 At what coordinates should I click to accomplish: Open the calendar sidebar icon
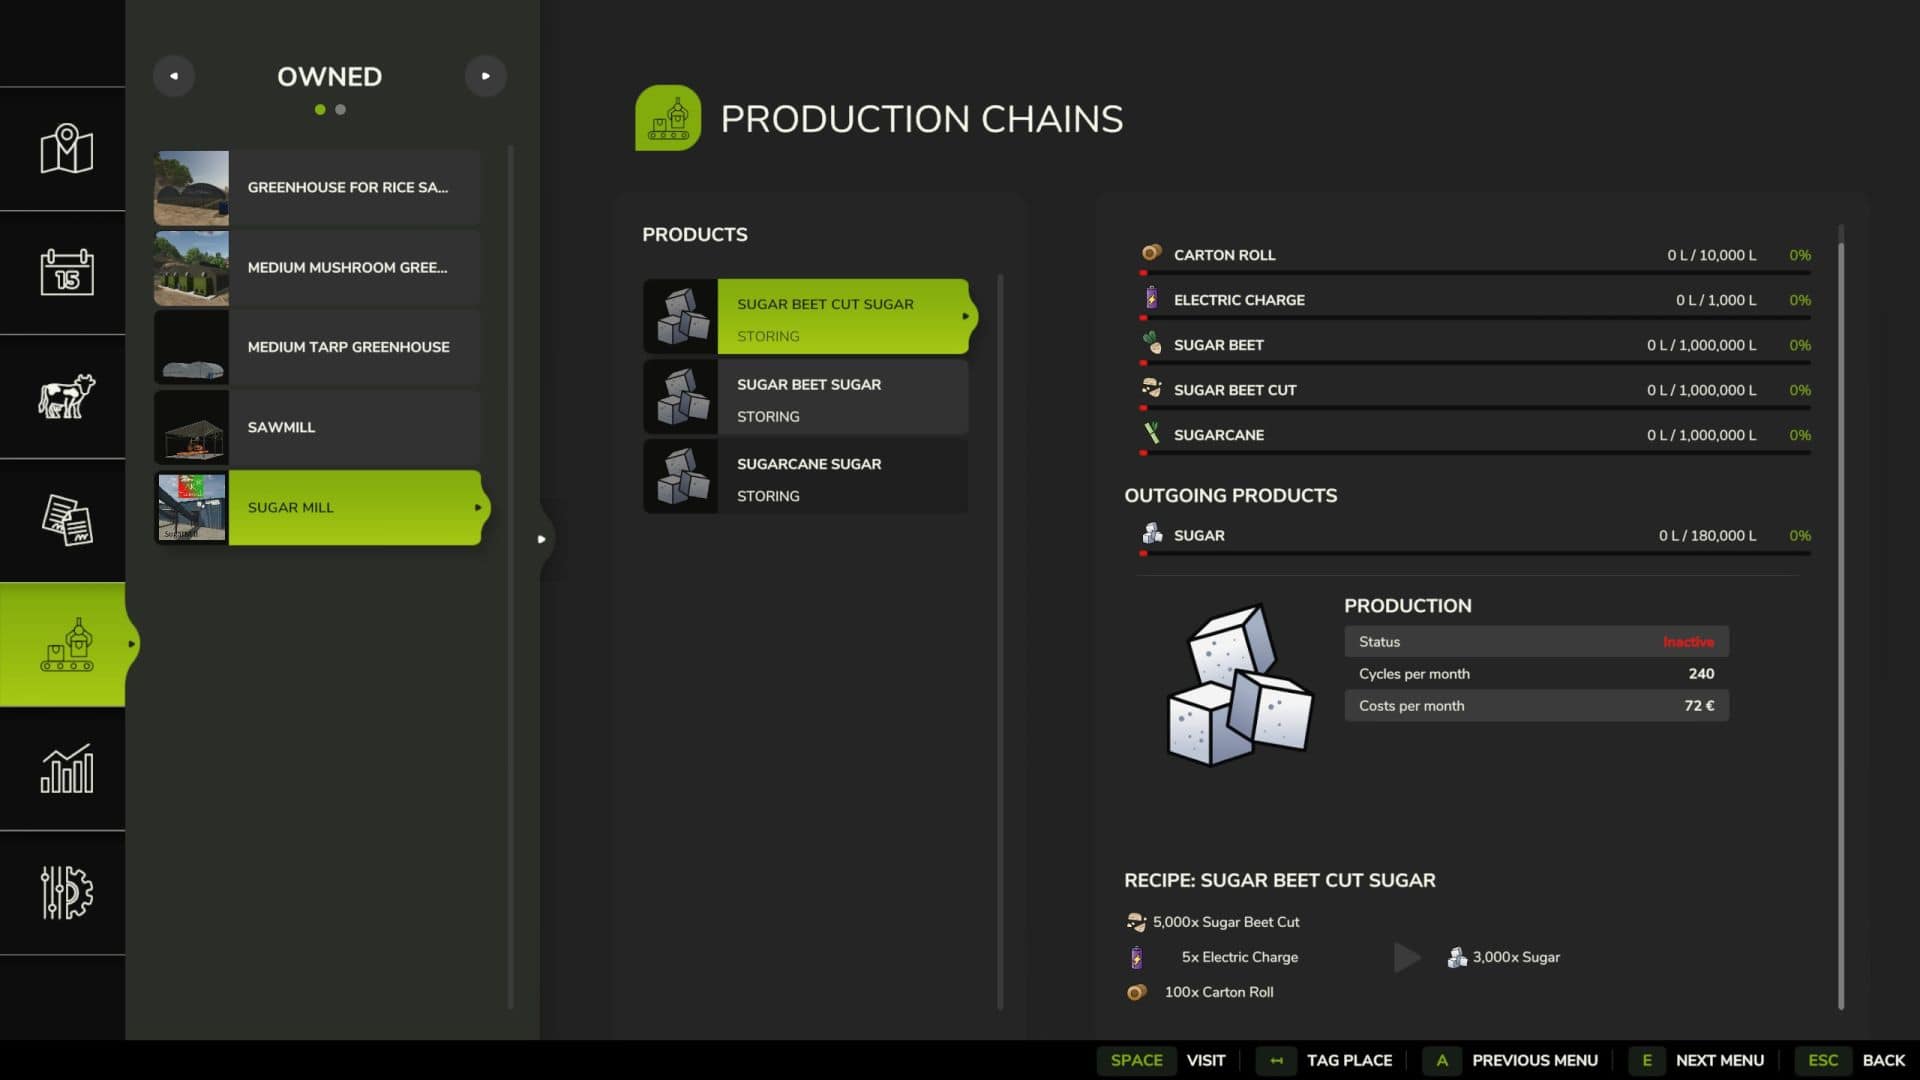click(x=66, y=272)
